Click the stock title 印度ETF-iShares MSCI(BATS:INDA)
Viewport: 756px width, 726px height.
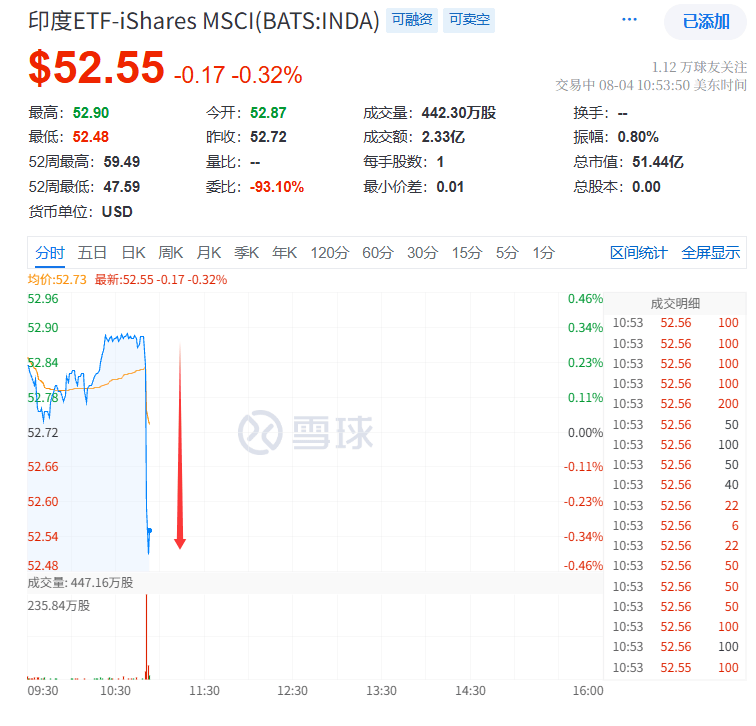click(204, 21)
